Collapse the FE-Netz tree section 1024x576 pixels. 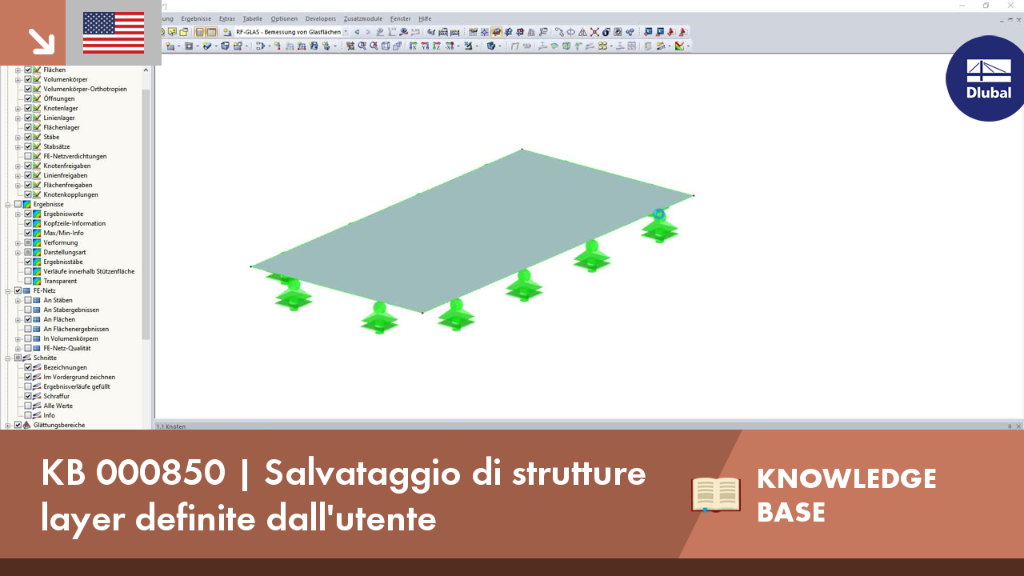click(x=8, y=291)
